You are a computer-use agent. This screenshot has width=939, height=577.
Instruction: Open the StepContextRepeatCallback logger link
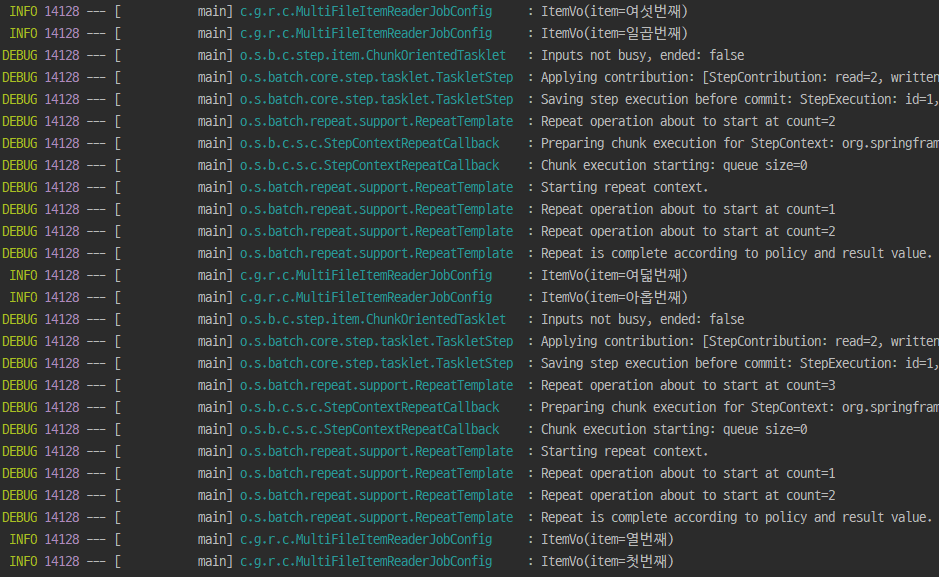[x=370, y=143]
